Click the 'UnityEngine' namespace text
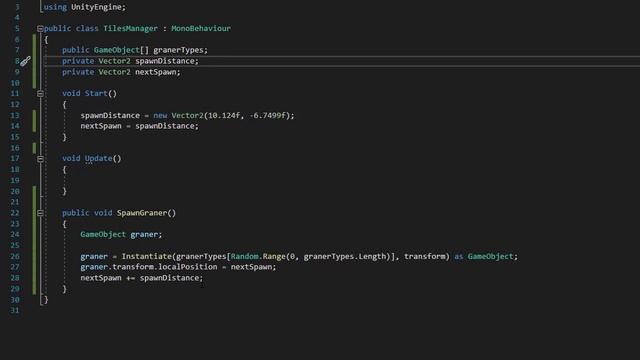Image resolution: width=640 pixels, height=360 pixels. (x=96, y=7)
